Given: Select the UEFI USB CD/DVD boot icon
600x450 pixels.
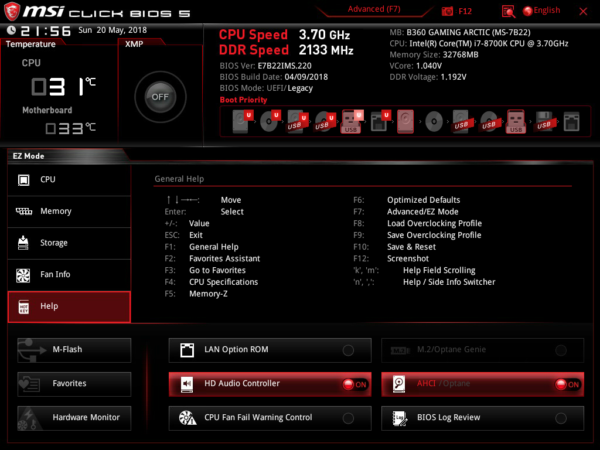Looking at the screenshot, I should (325, 122).
